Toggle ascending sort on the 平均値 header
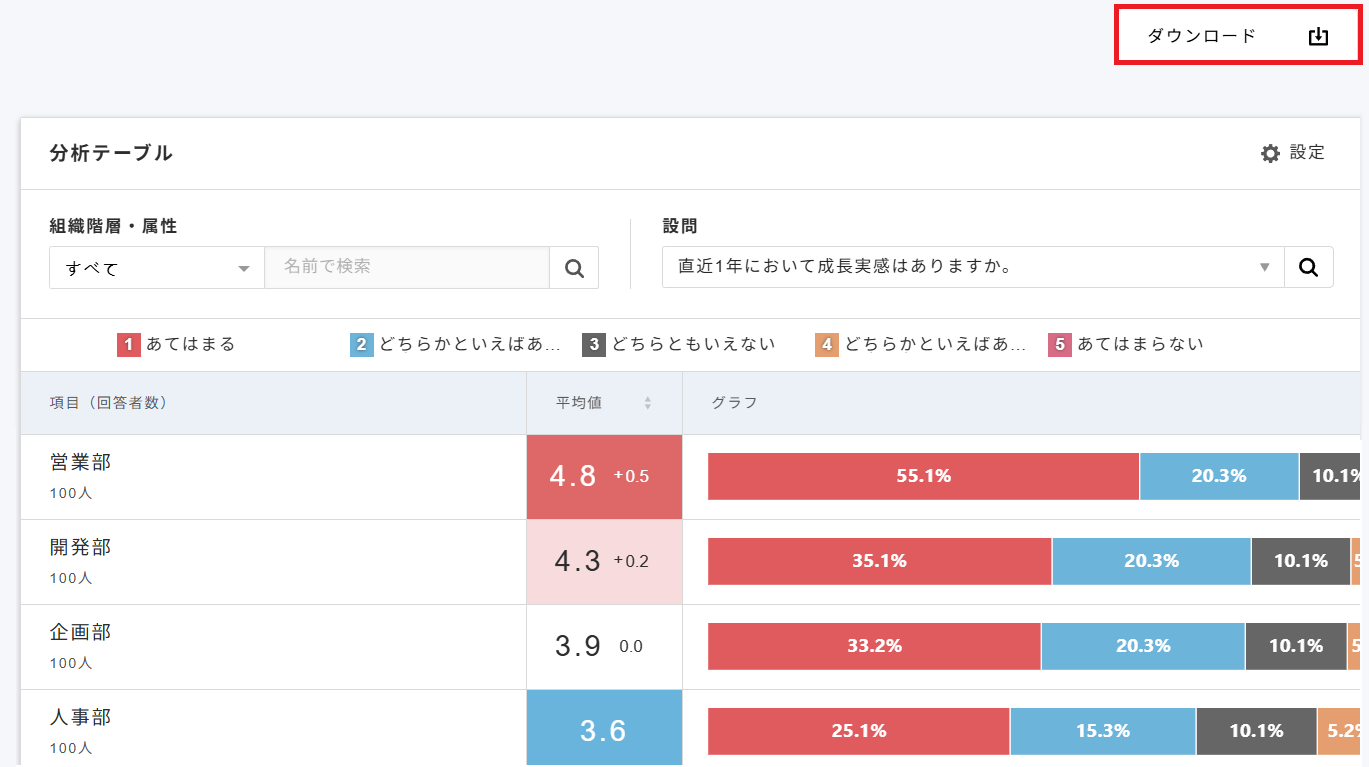1369x767 pixels. (x=647, y=400)
